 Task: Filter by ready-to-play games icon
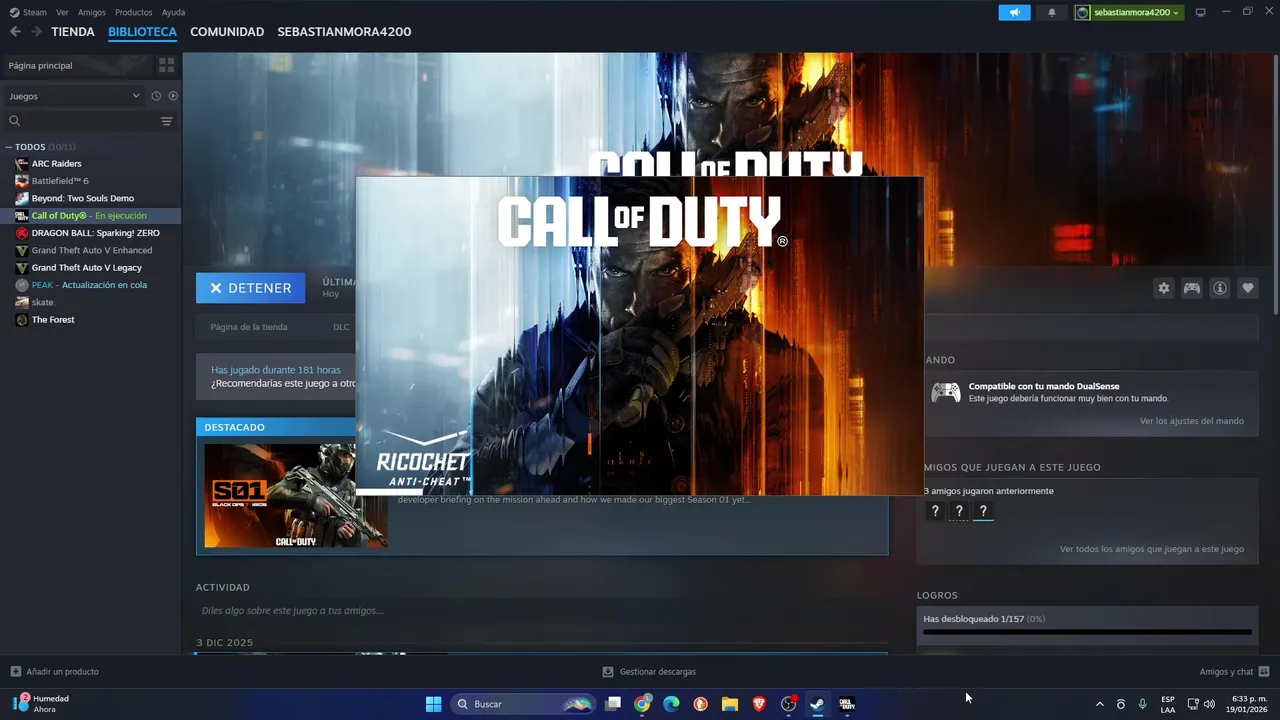tap(173, 96)
